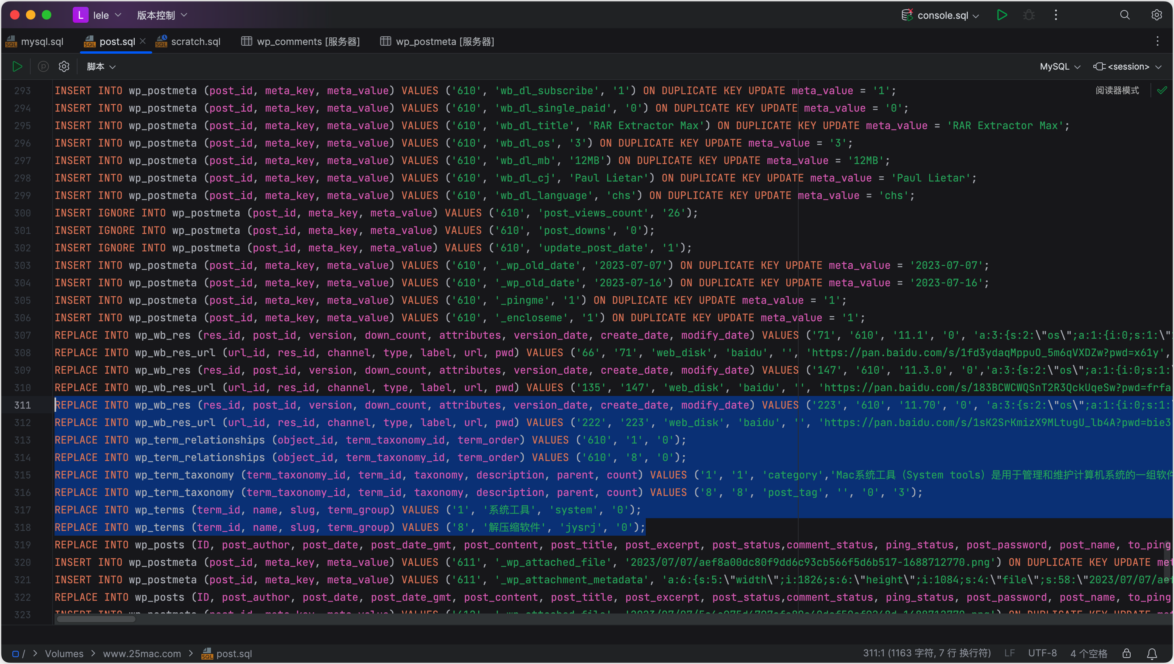Switch to the scratch.sql tab

188,41
